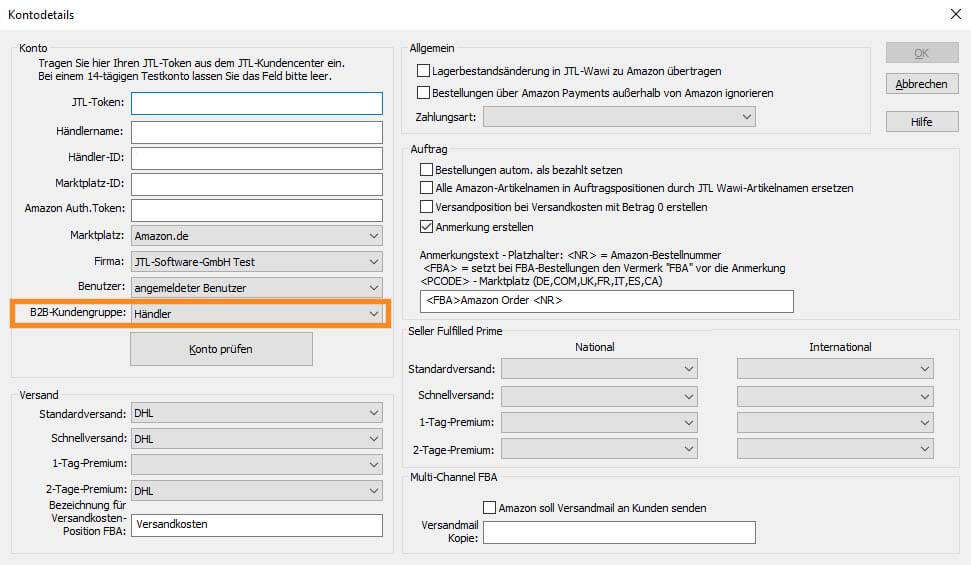Viewport: 971px width, 565px height.
Task: Toggle Bestellungen autom. als bezahlt setzen
Action: click(427, 170)
